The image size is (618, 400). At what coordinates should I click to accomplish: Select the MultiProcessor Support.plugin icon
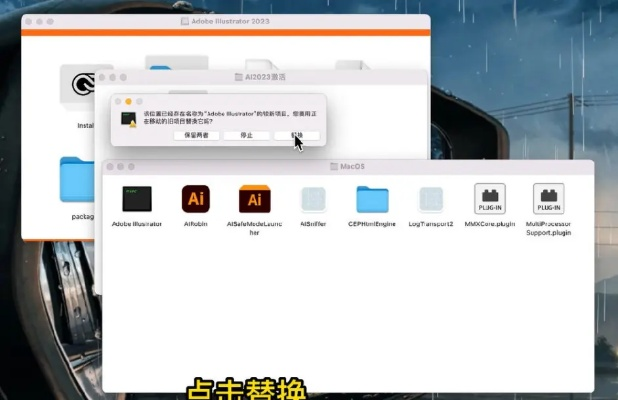pos(549,199)
